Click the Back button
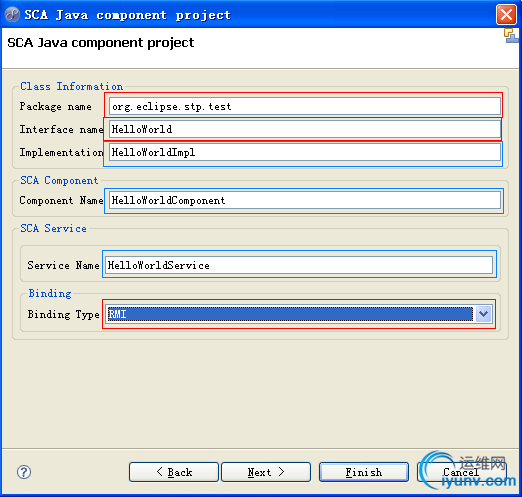The width and height of the screenshot is (522, 497). point(174,472)
